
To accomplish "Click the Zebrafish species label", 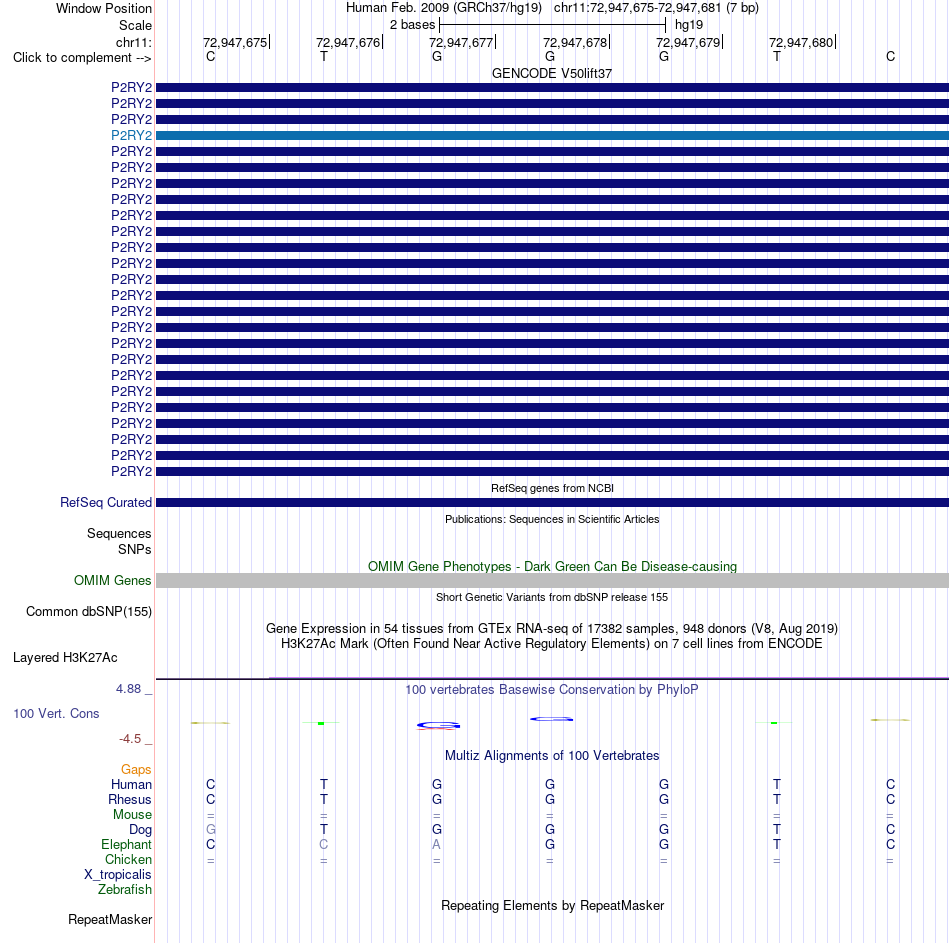I will (x=125, y=889).
